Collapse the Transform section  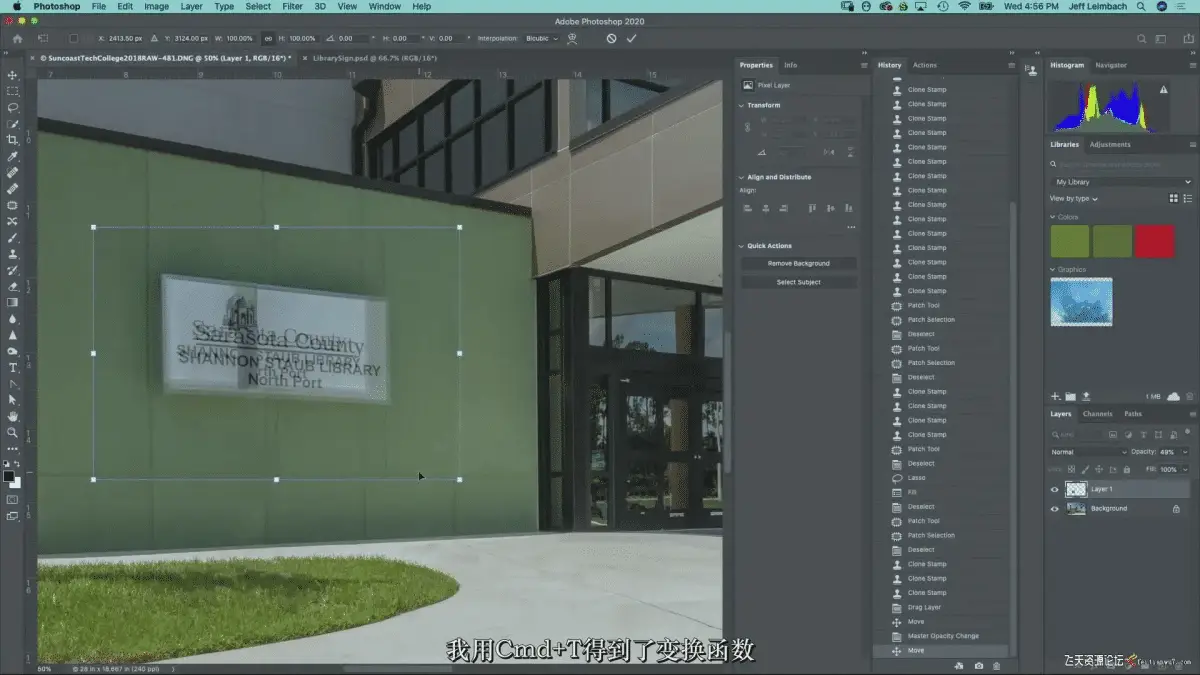[742, 105]
